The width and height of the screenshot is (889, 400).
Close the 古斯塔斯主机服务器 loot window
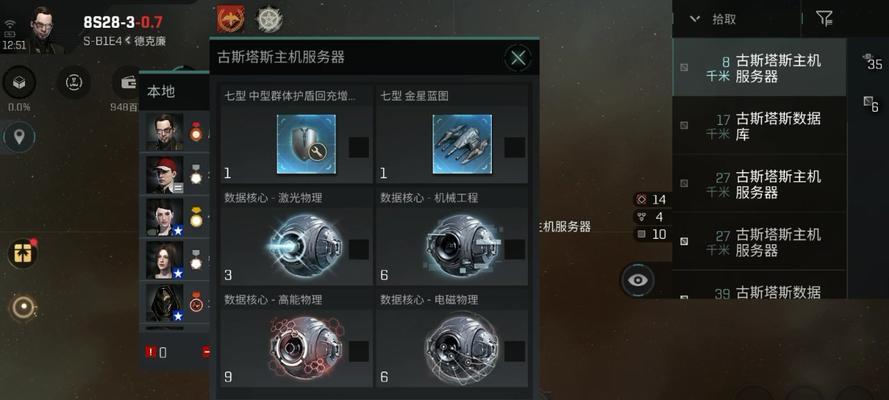[x=518, y=57]
